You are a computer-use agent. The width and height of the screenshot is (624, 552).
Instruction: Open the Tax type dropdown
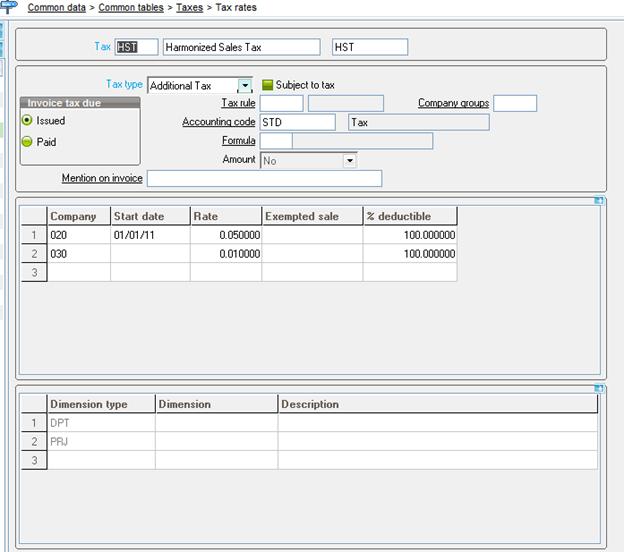245,86
